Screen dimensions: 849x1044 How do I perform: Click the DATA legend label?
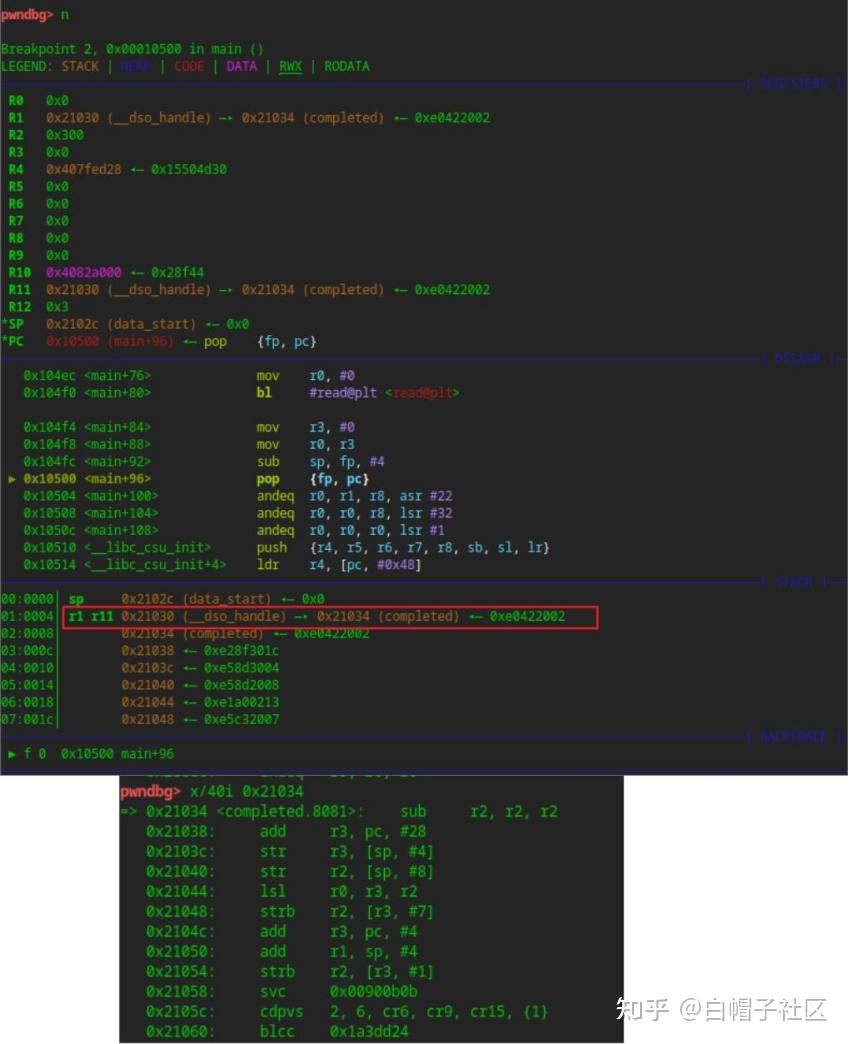click(243, 66)
